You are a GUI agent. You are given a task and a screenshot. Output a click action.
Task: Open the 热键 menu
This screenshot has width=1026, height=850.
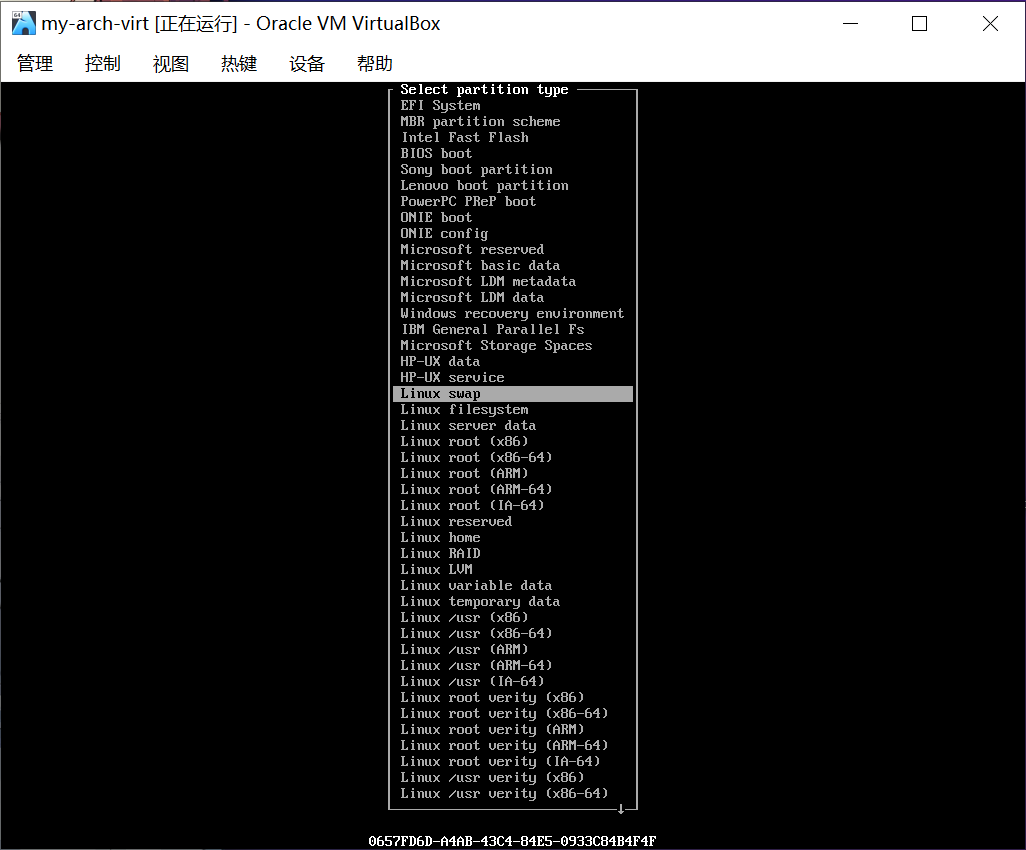point(239,64)
